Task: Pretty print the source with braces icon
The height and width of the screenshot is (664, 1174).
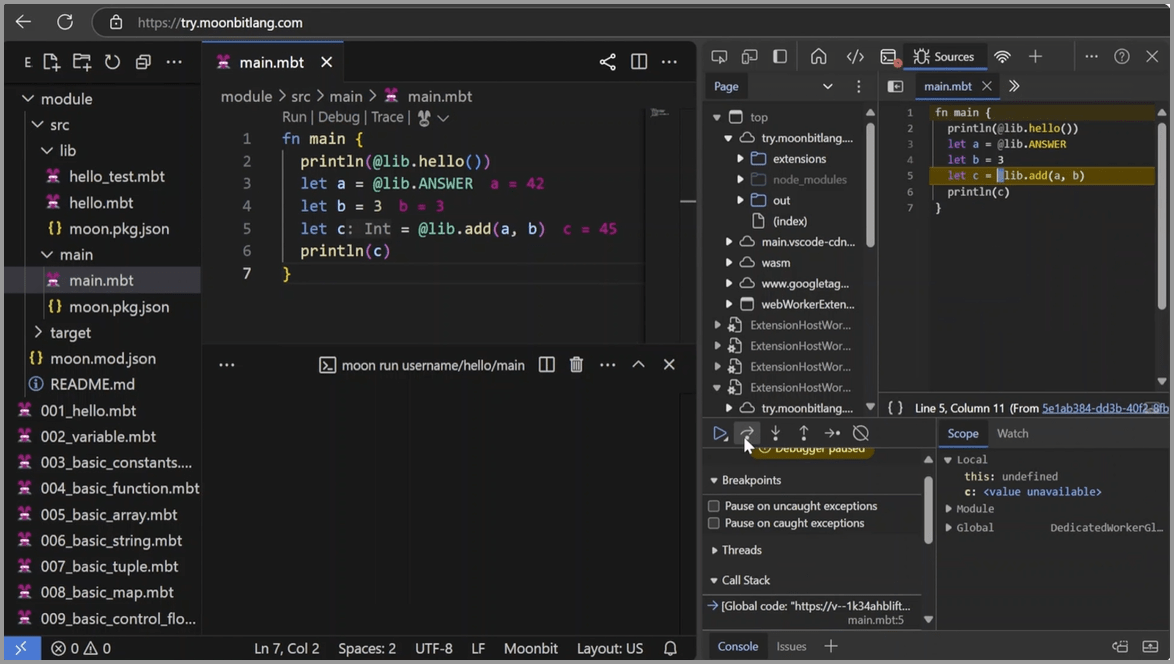Action: (895, 408)
